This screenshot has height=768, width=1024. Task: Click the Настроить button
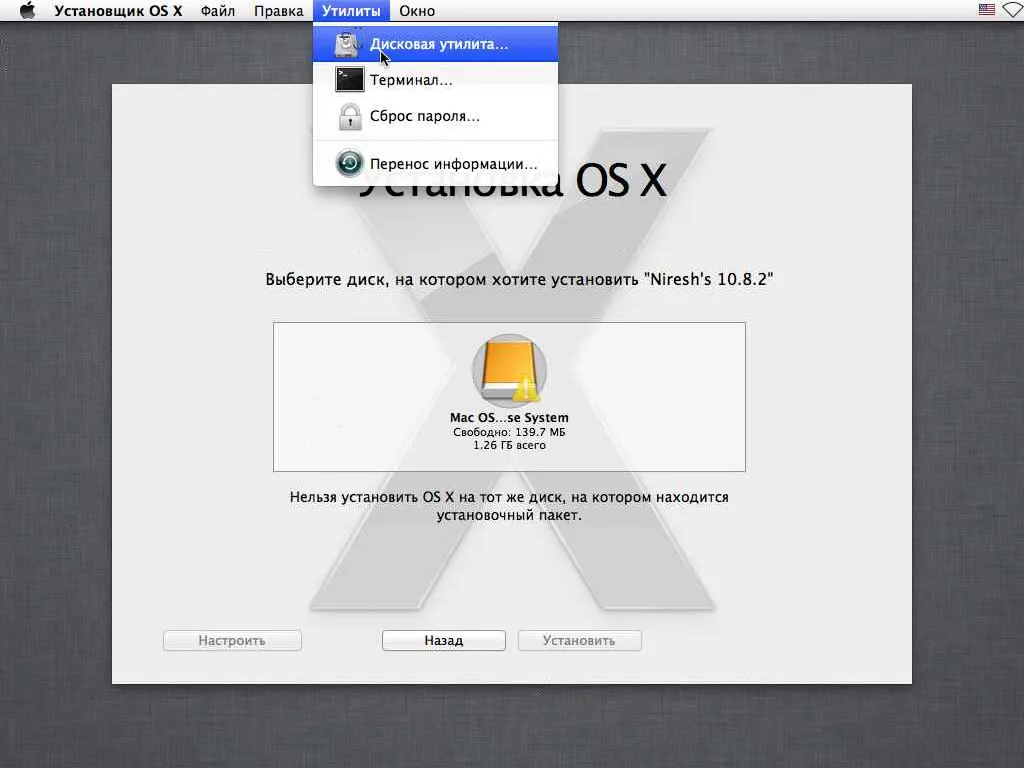pyautogui.click(x=232, y=641)
